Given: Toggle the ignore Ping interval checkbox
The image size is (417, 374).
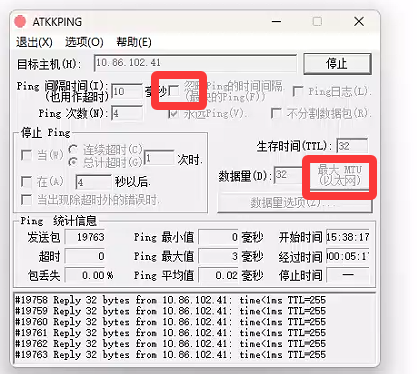Looking at the screenshot, I should click(174, 91).
